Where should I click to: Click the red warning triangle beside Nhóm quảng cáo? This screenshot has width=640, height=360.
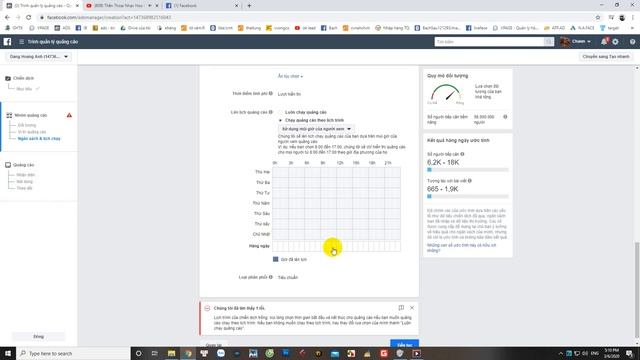(x=69, y=115)
